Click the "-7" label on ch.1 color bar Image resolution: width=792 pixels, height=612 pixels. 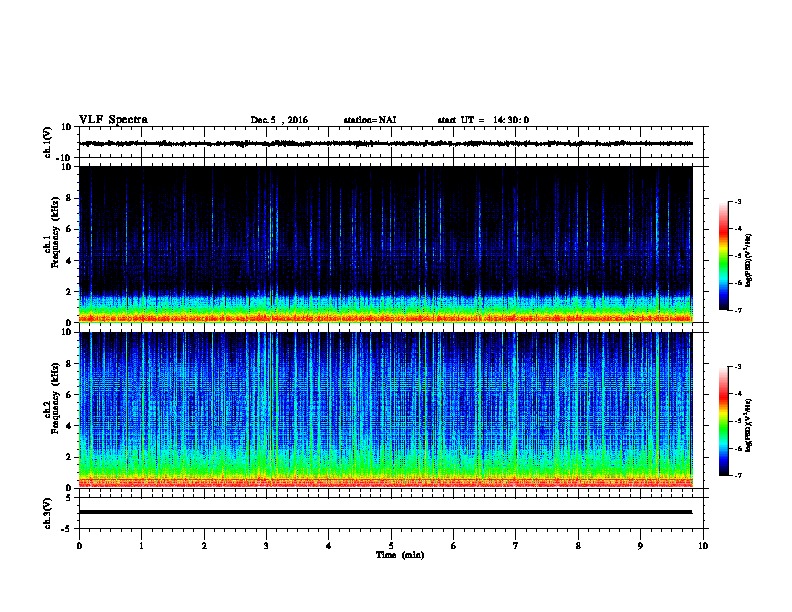[x=737, y=310]
